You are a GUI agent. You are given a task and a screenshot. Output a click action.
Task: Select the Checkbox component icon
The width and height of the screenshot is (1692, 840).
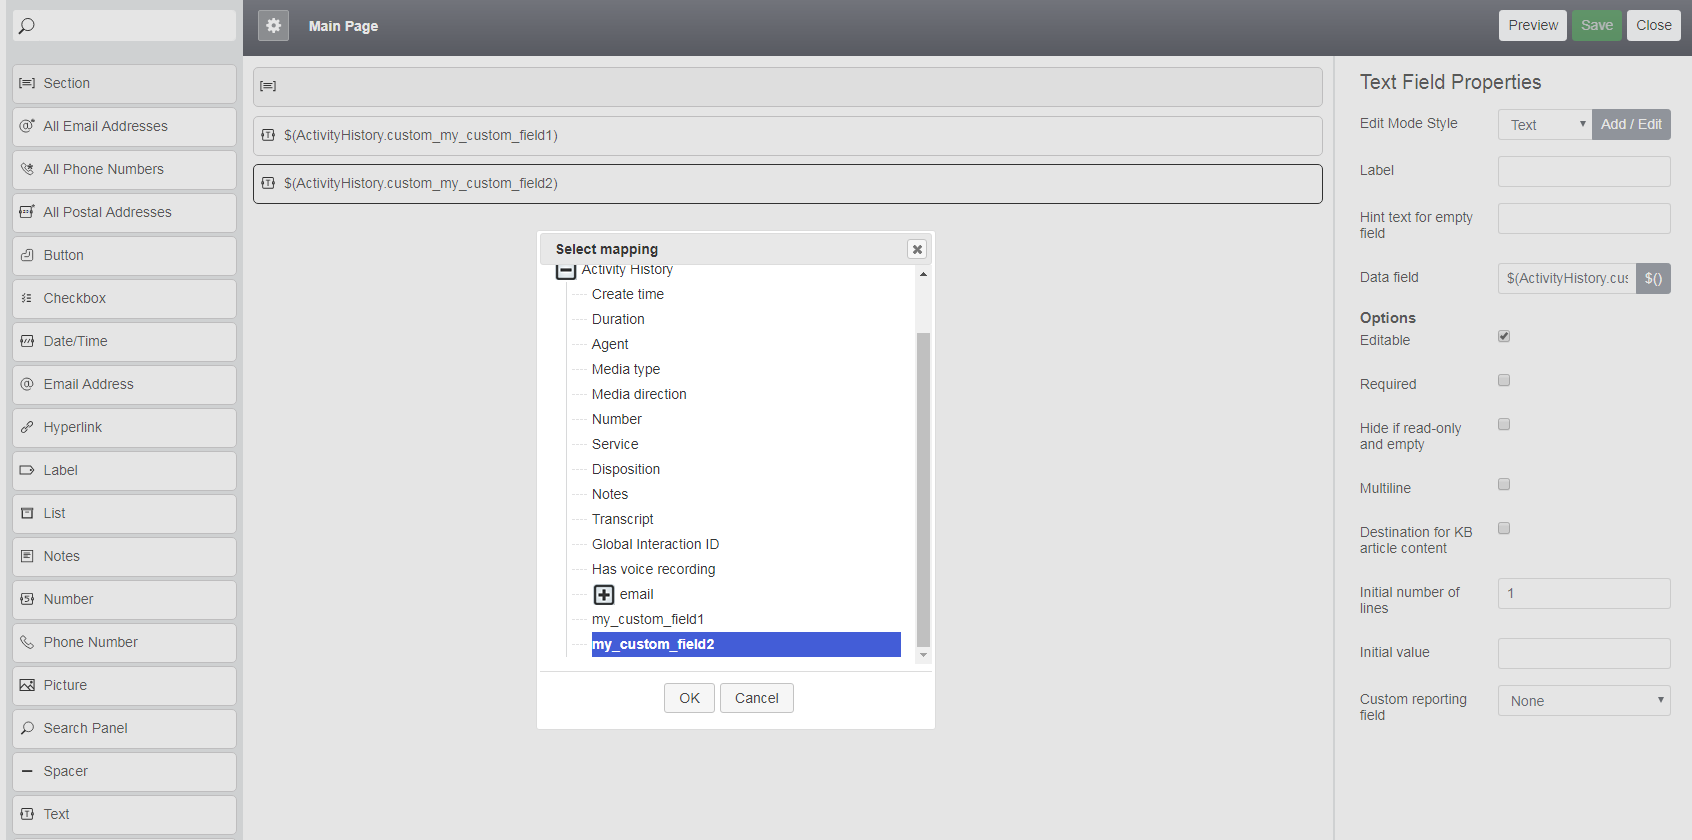(27, 298)
